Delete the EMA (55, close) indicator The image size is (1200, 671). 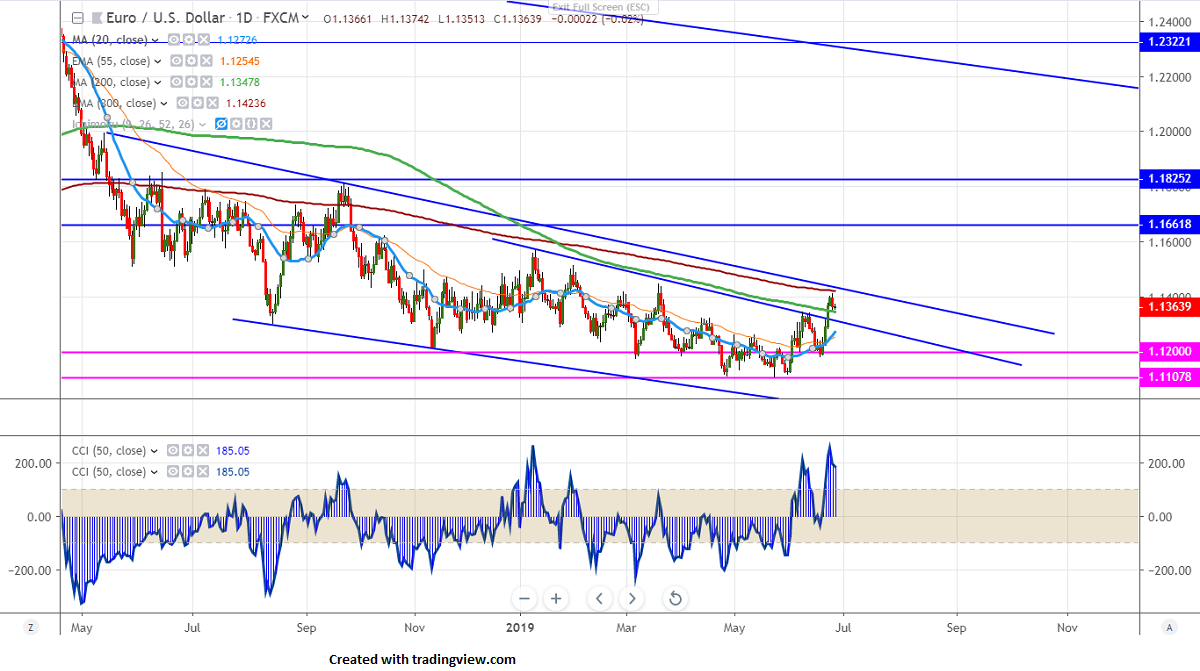(206, 61)
